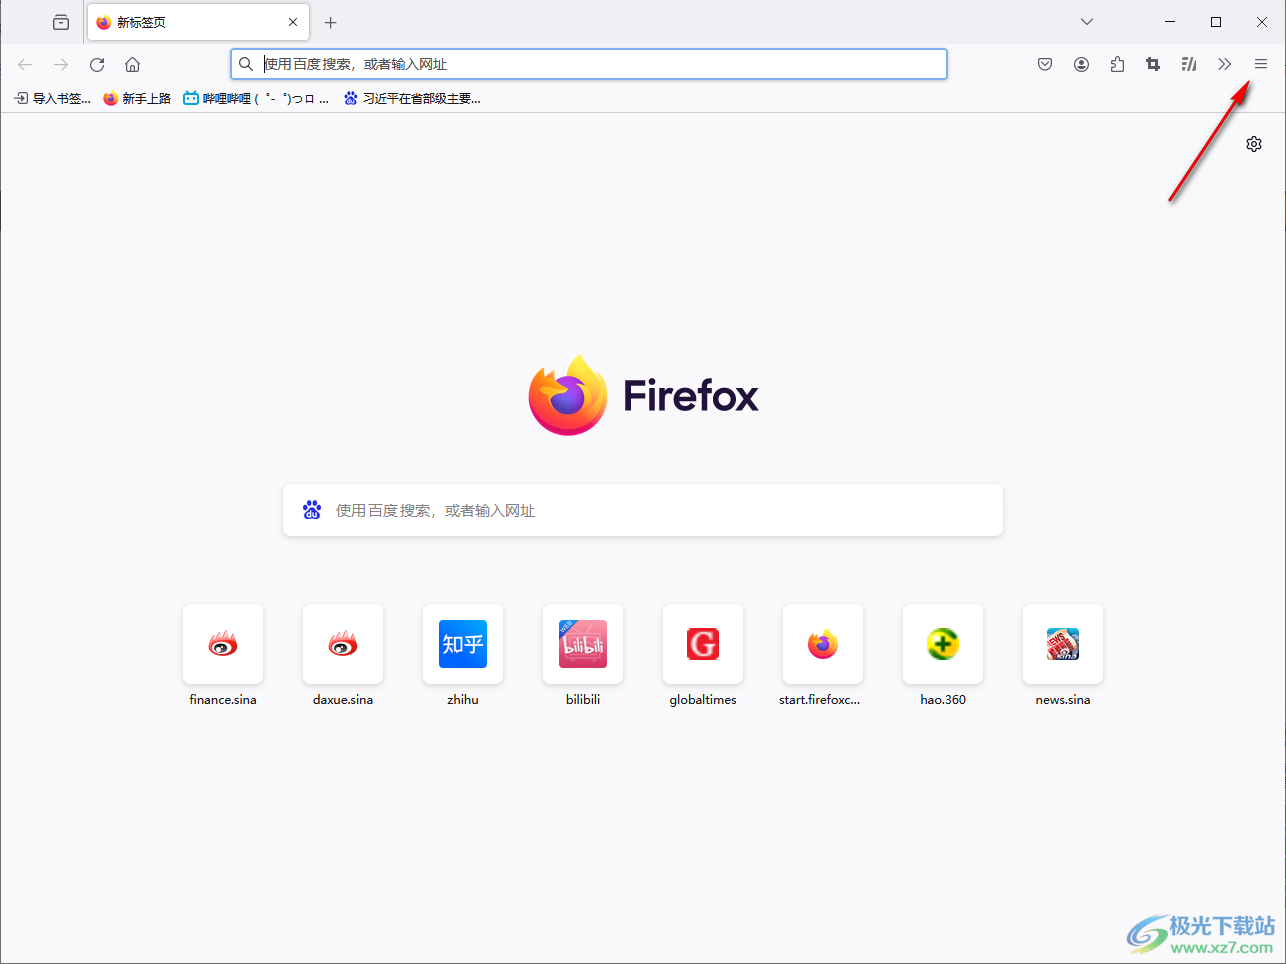
Task: Open the hamburger application menu
Action: pos(1261,64)
